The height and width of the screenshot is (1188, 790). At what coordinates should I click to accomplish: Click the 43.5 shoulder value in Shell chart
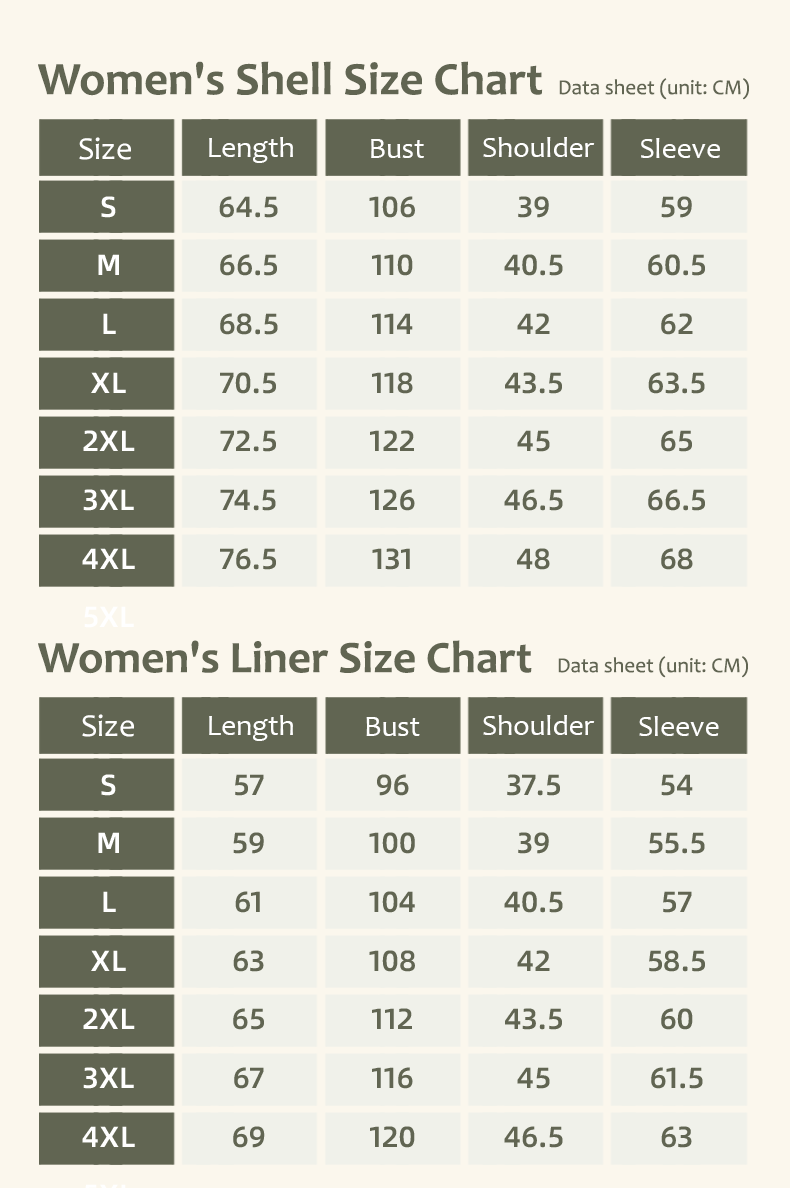pyautogui.click(x=535, y=383)
